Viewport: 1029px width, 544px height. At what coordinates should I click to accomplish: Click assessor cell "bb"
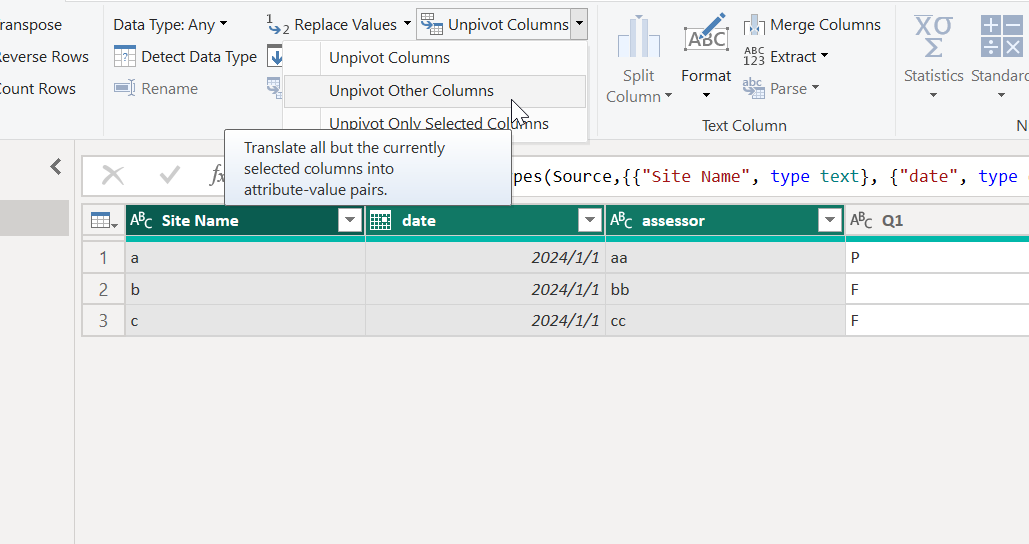pyautogui.click(x=725, y=289)
